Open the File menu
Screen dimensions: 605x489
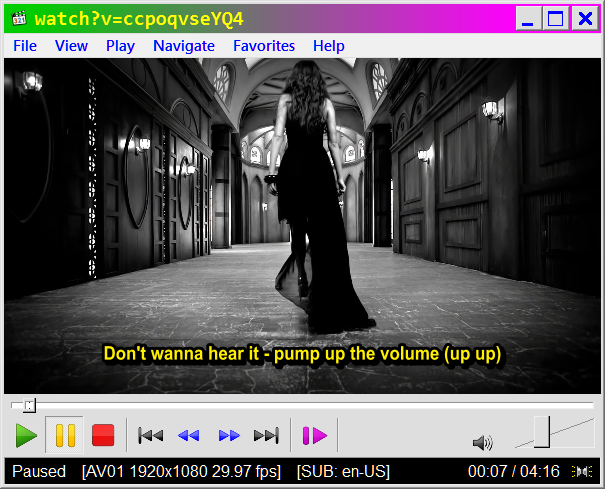pos(25,46)
